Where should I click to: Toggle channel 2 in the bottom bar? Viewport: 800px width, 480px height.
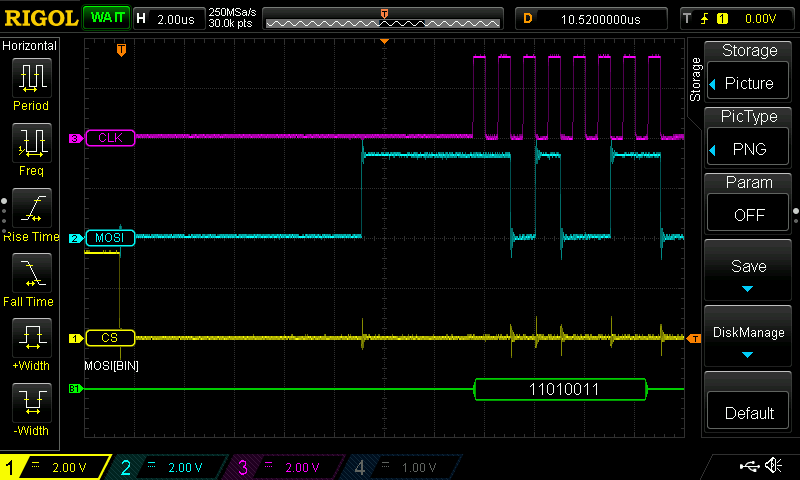[x=170, y=467]
